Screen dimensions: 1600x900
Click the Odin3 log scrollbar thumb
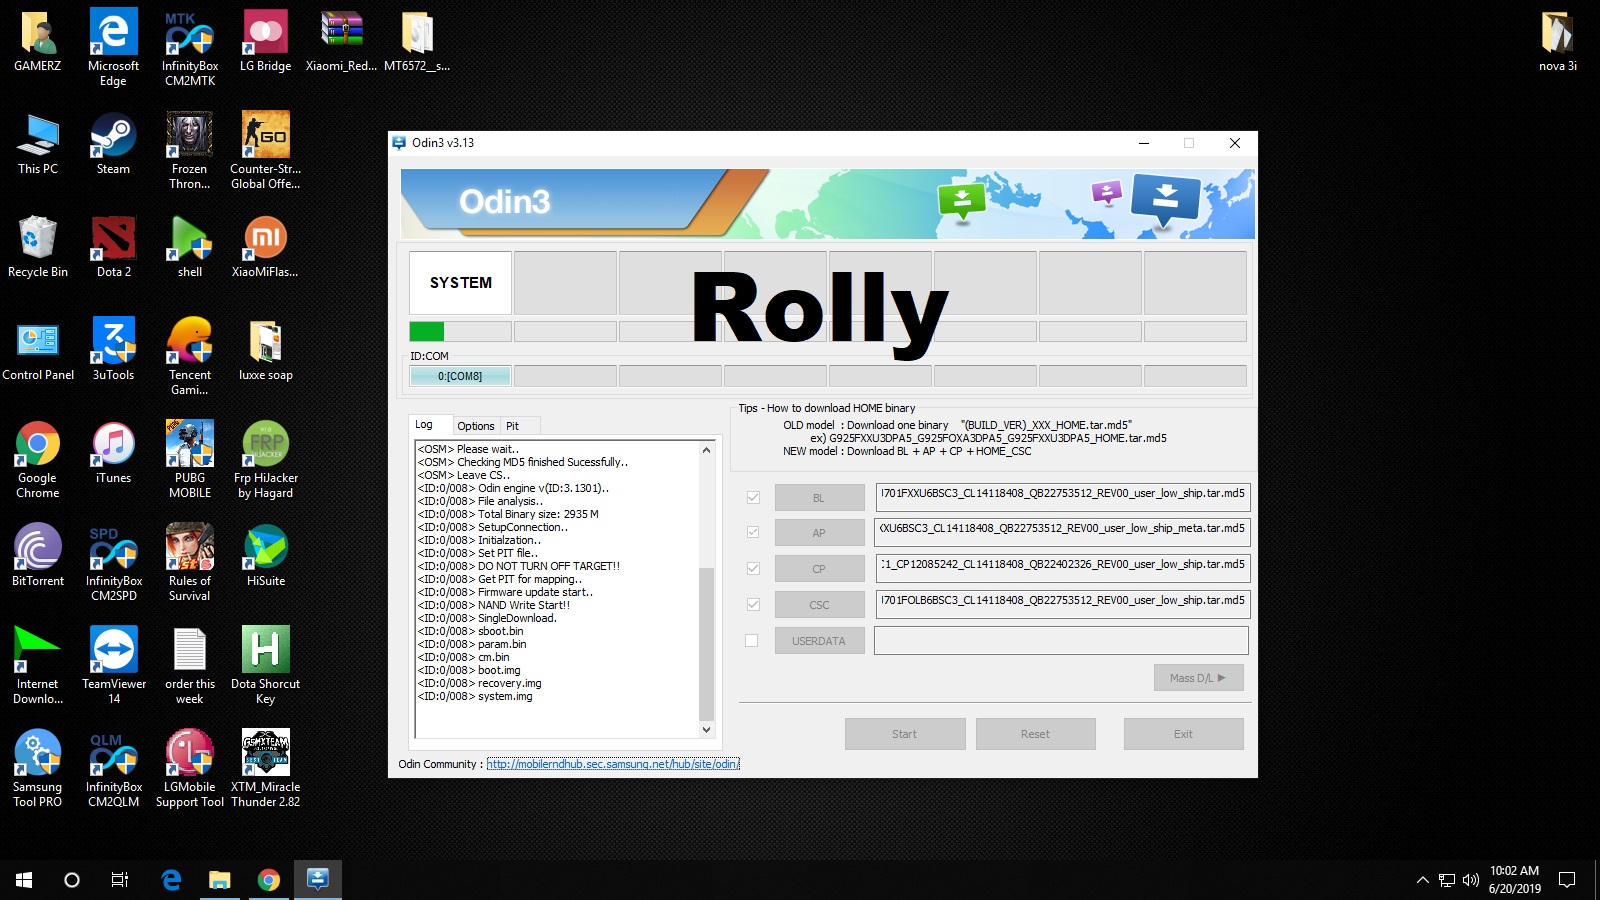point(707,643)
